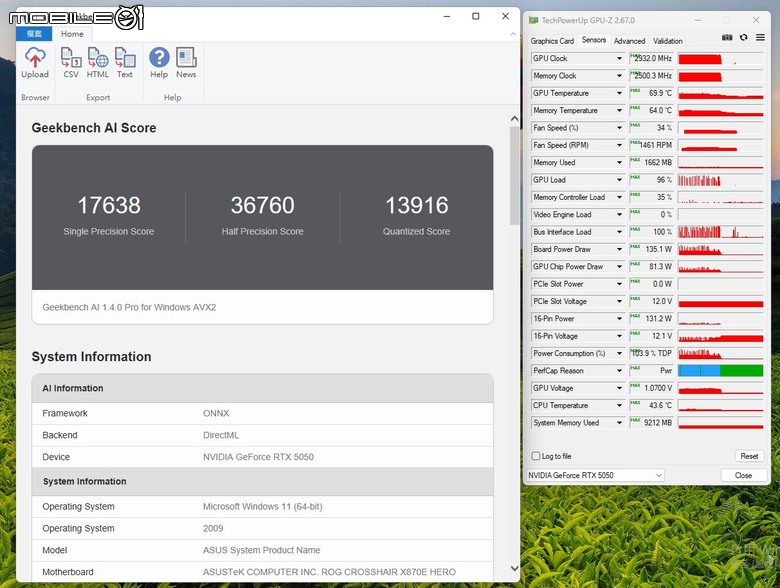Image resolution: width=780 pixels, height=588 pixels.
Task: Export results as CSV
Action: pyautogui.click(x=71, y=63)
